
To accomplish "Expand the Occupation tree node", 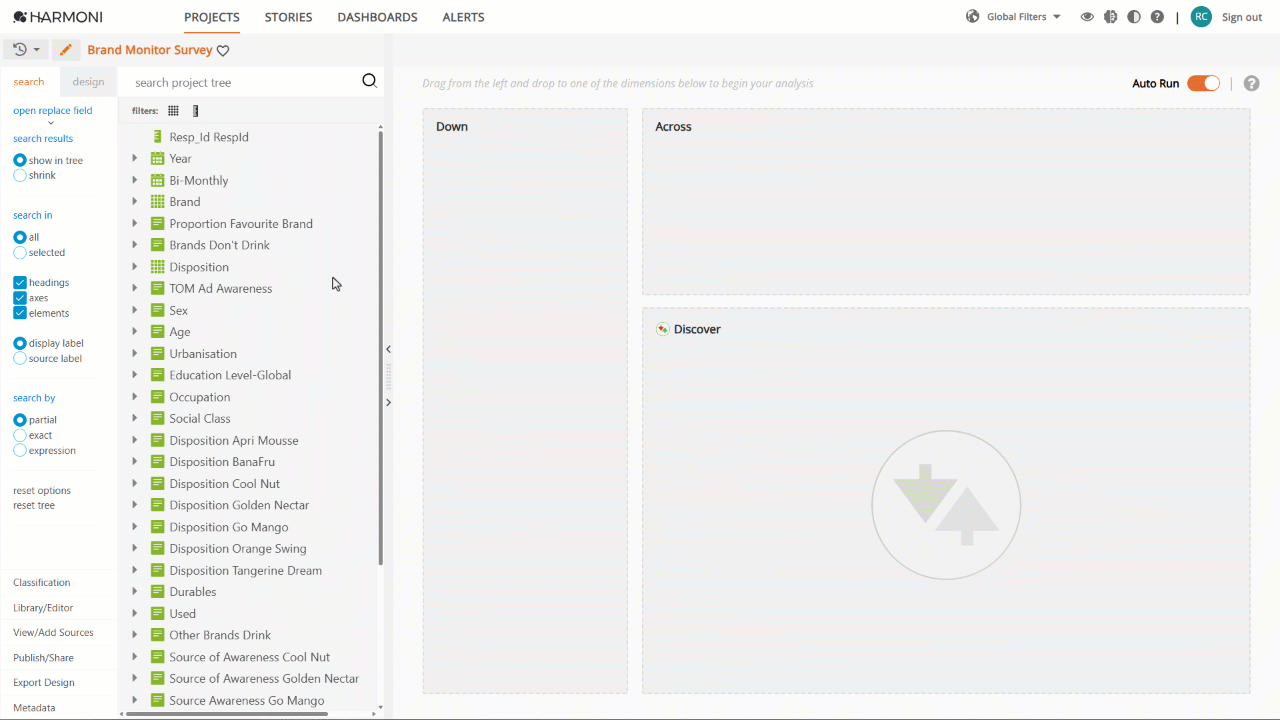I will [x=135, y=396].
